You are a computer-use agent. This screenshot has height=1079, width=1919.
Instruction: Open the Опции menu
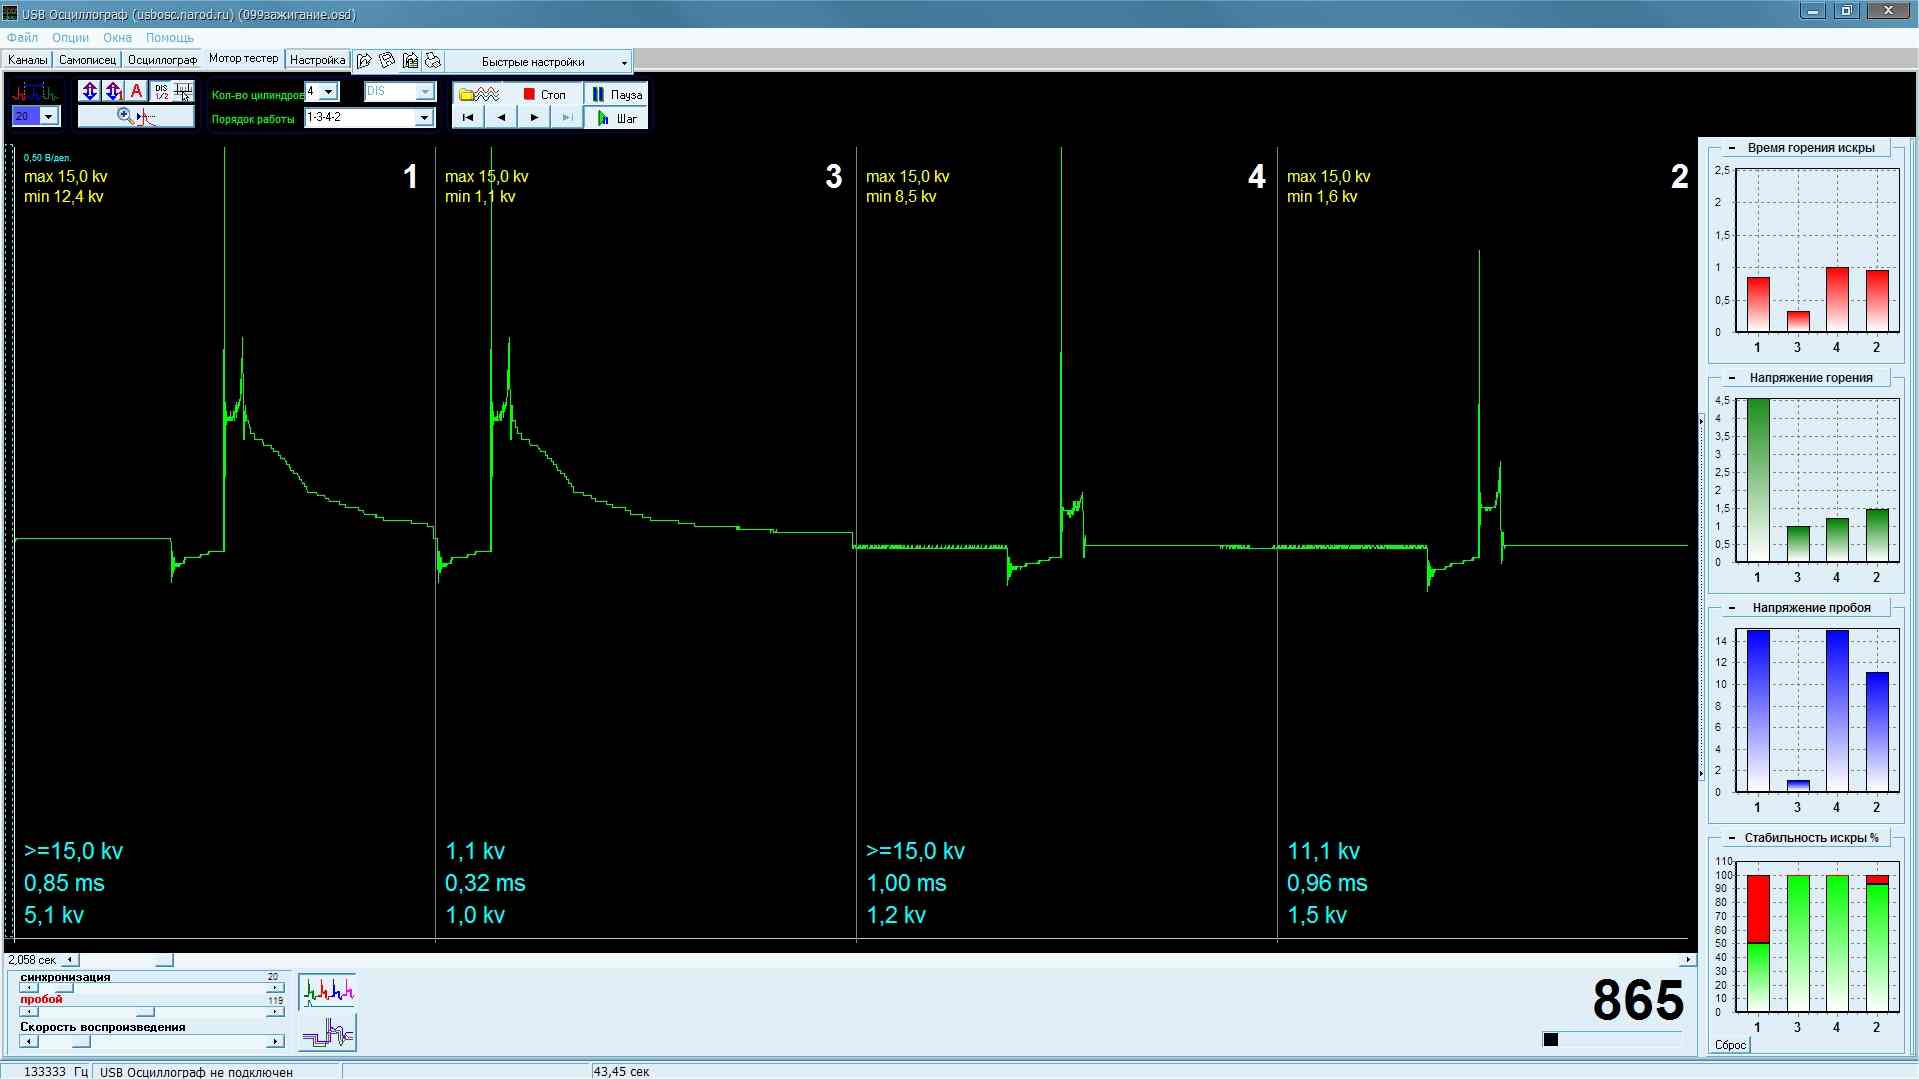pos(70,38)
